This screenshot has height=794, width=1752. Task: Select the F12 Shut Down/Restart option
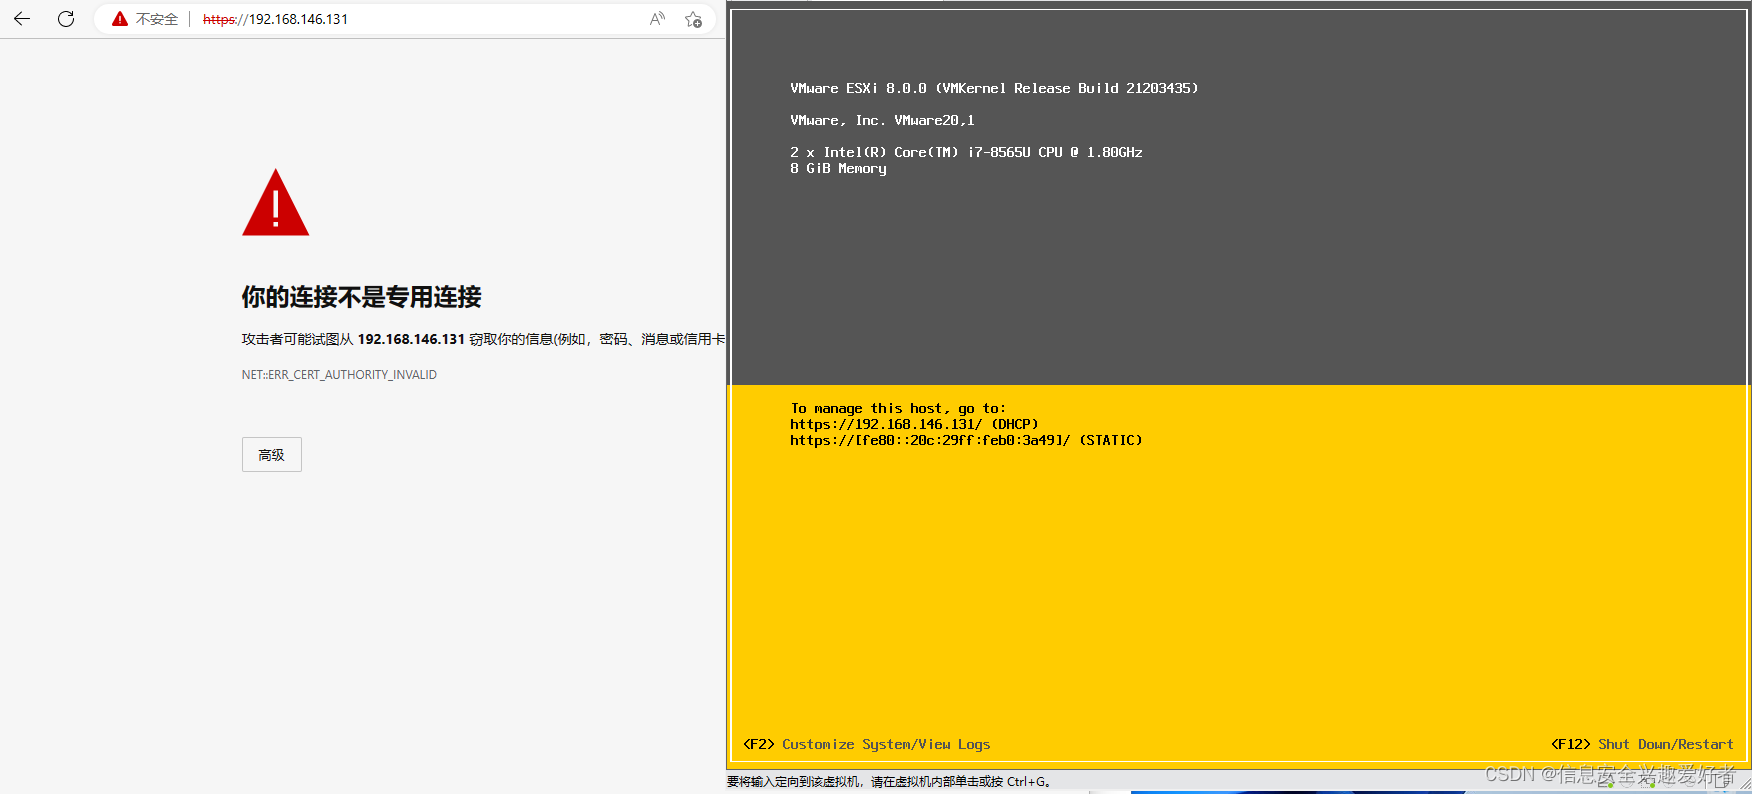1642,744
